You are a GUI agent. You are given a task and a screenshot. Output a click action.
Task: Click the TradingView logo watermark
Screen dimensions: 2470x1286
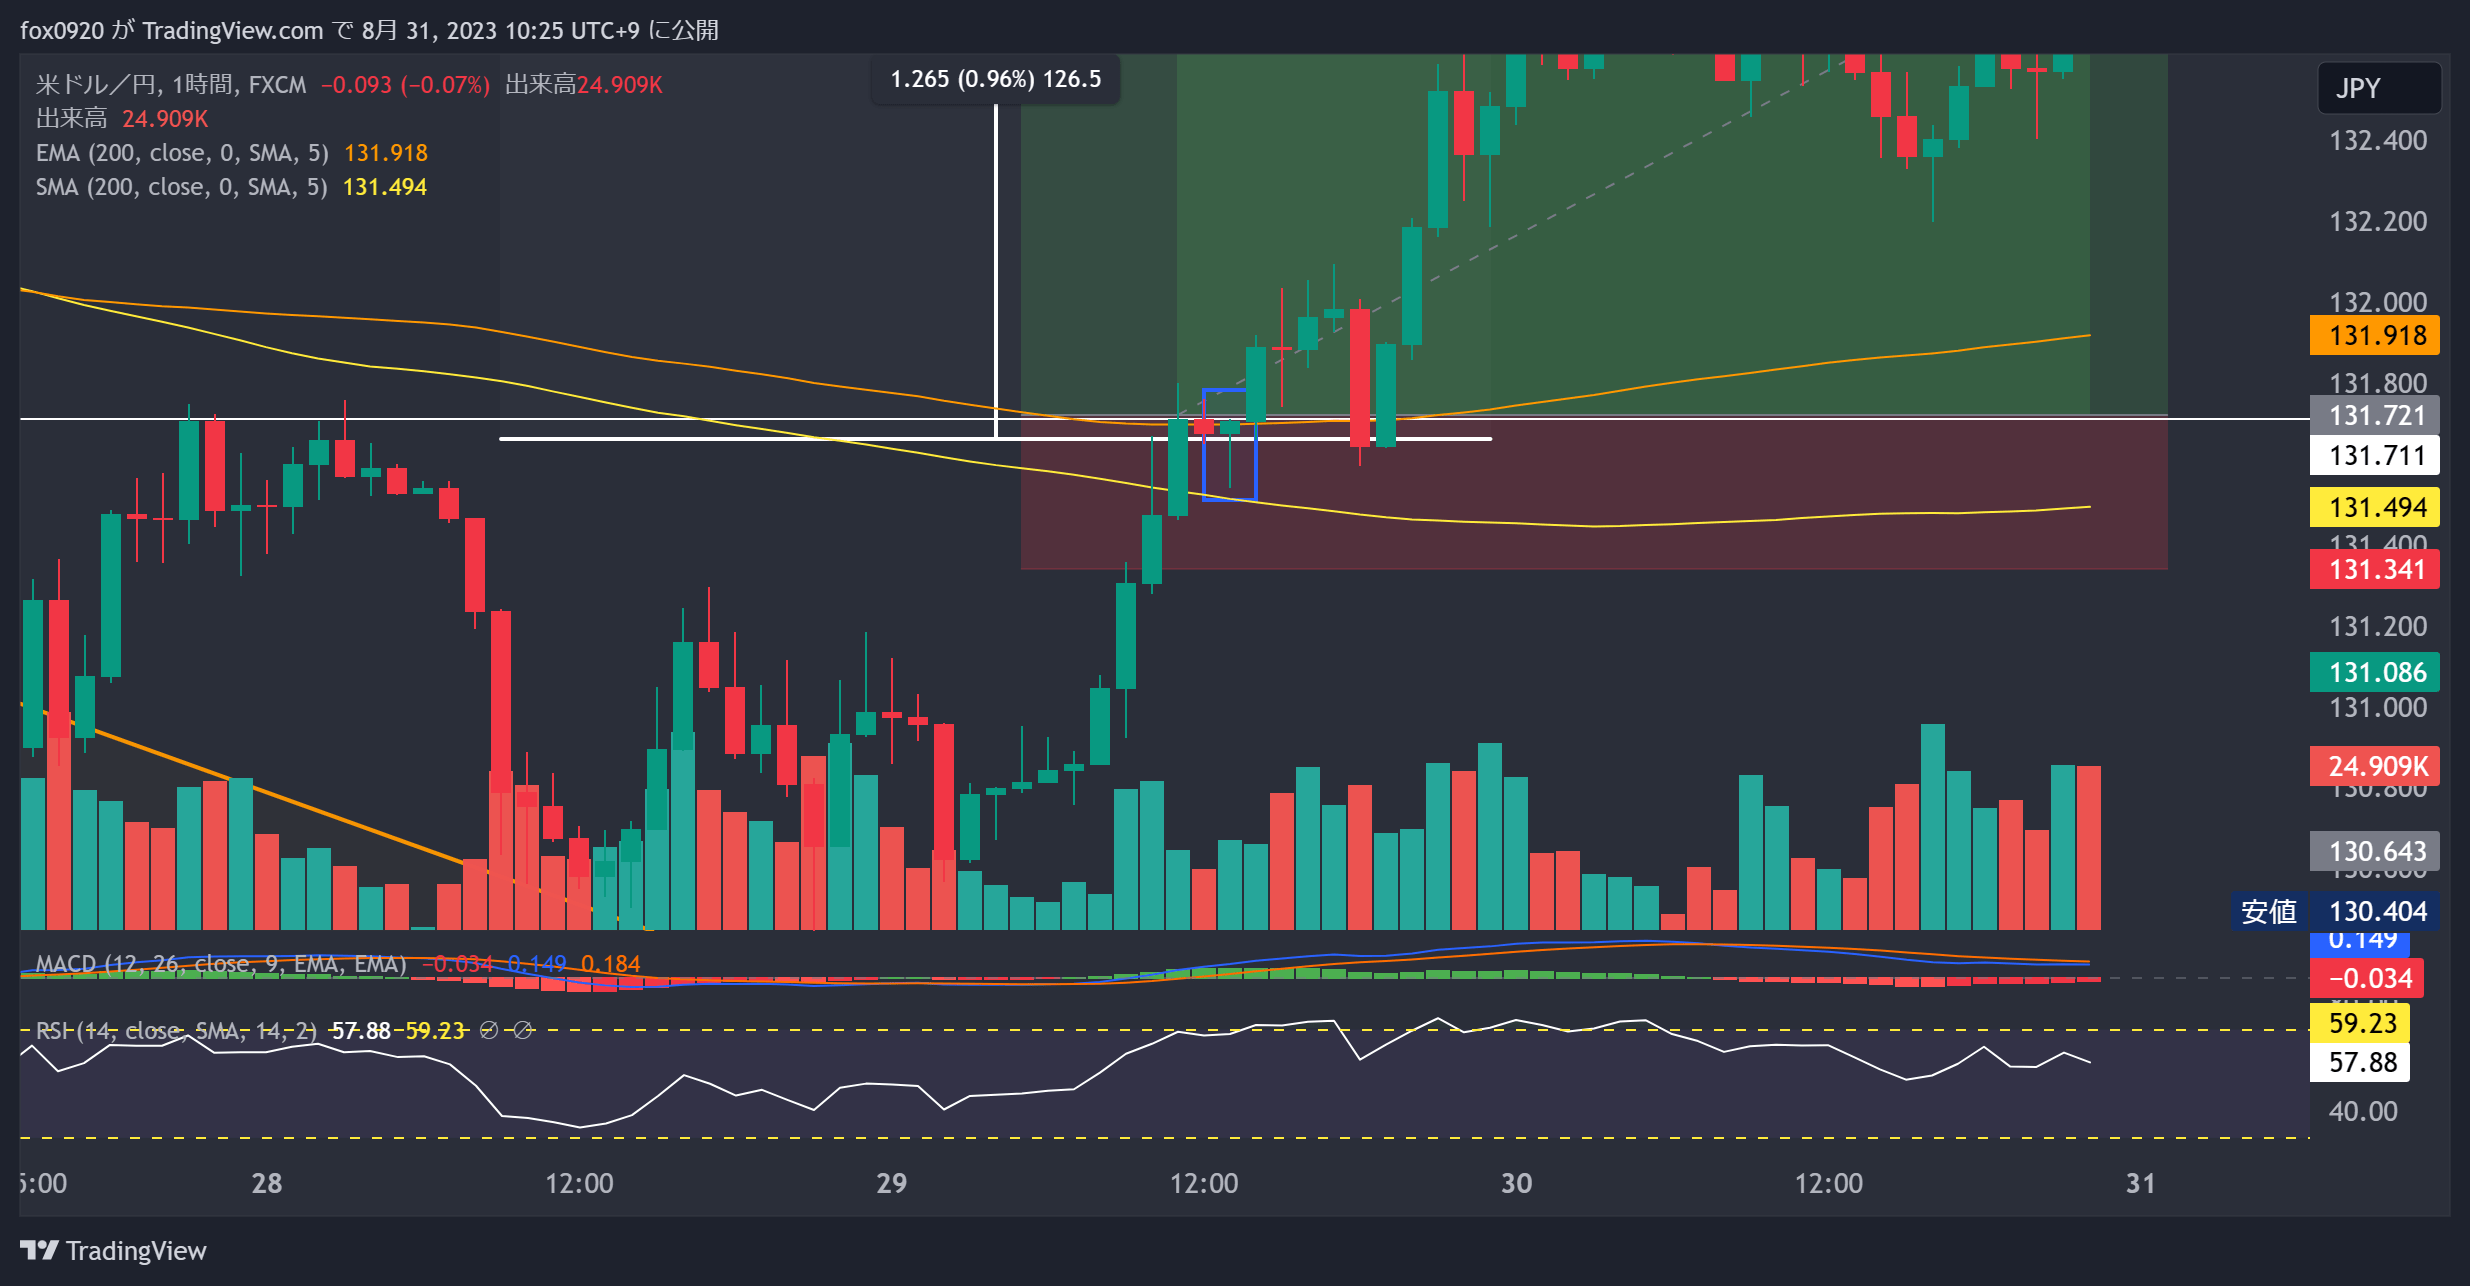click(x=110, y=1250)
